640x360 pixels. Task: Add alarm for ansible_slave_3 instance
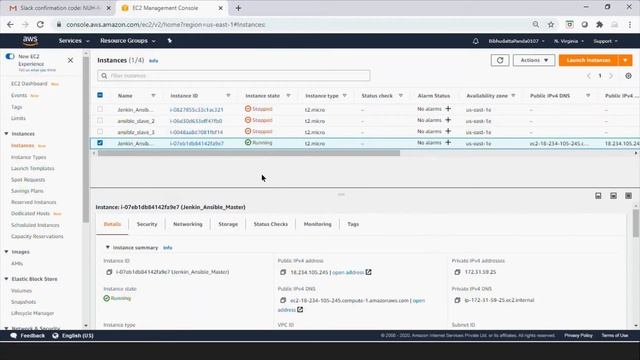(x=448, y=131)
